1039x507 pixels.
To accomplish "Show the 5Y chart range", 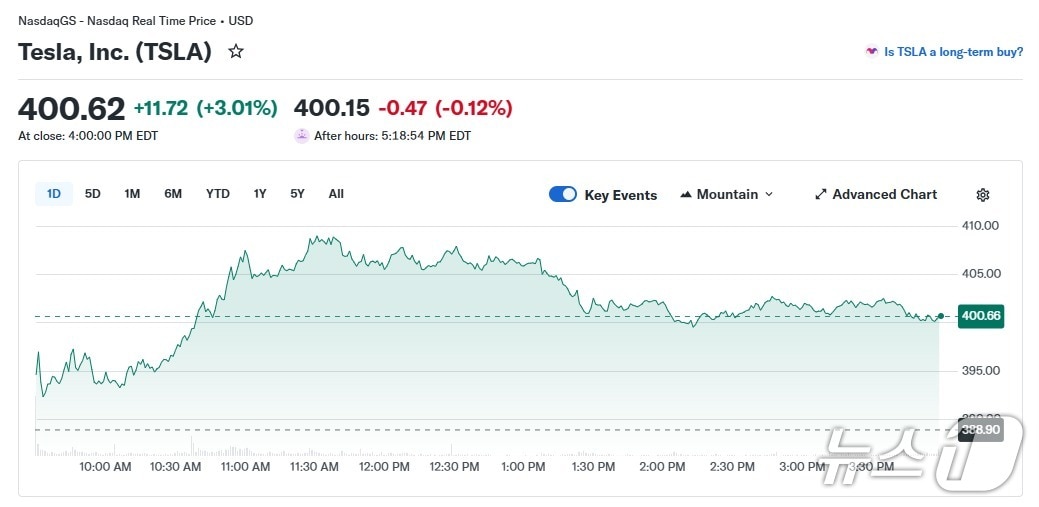I will [298, 194].
